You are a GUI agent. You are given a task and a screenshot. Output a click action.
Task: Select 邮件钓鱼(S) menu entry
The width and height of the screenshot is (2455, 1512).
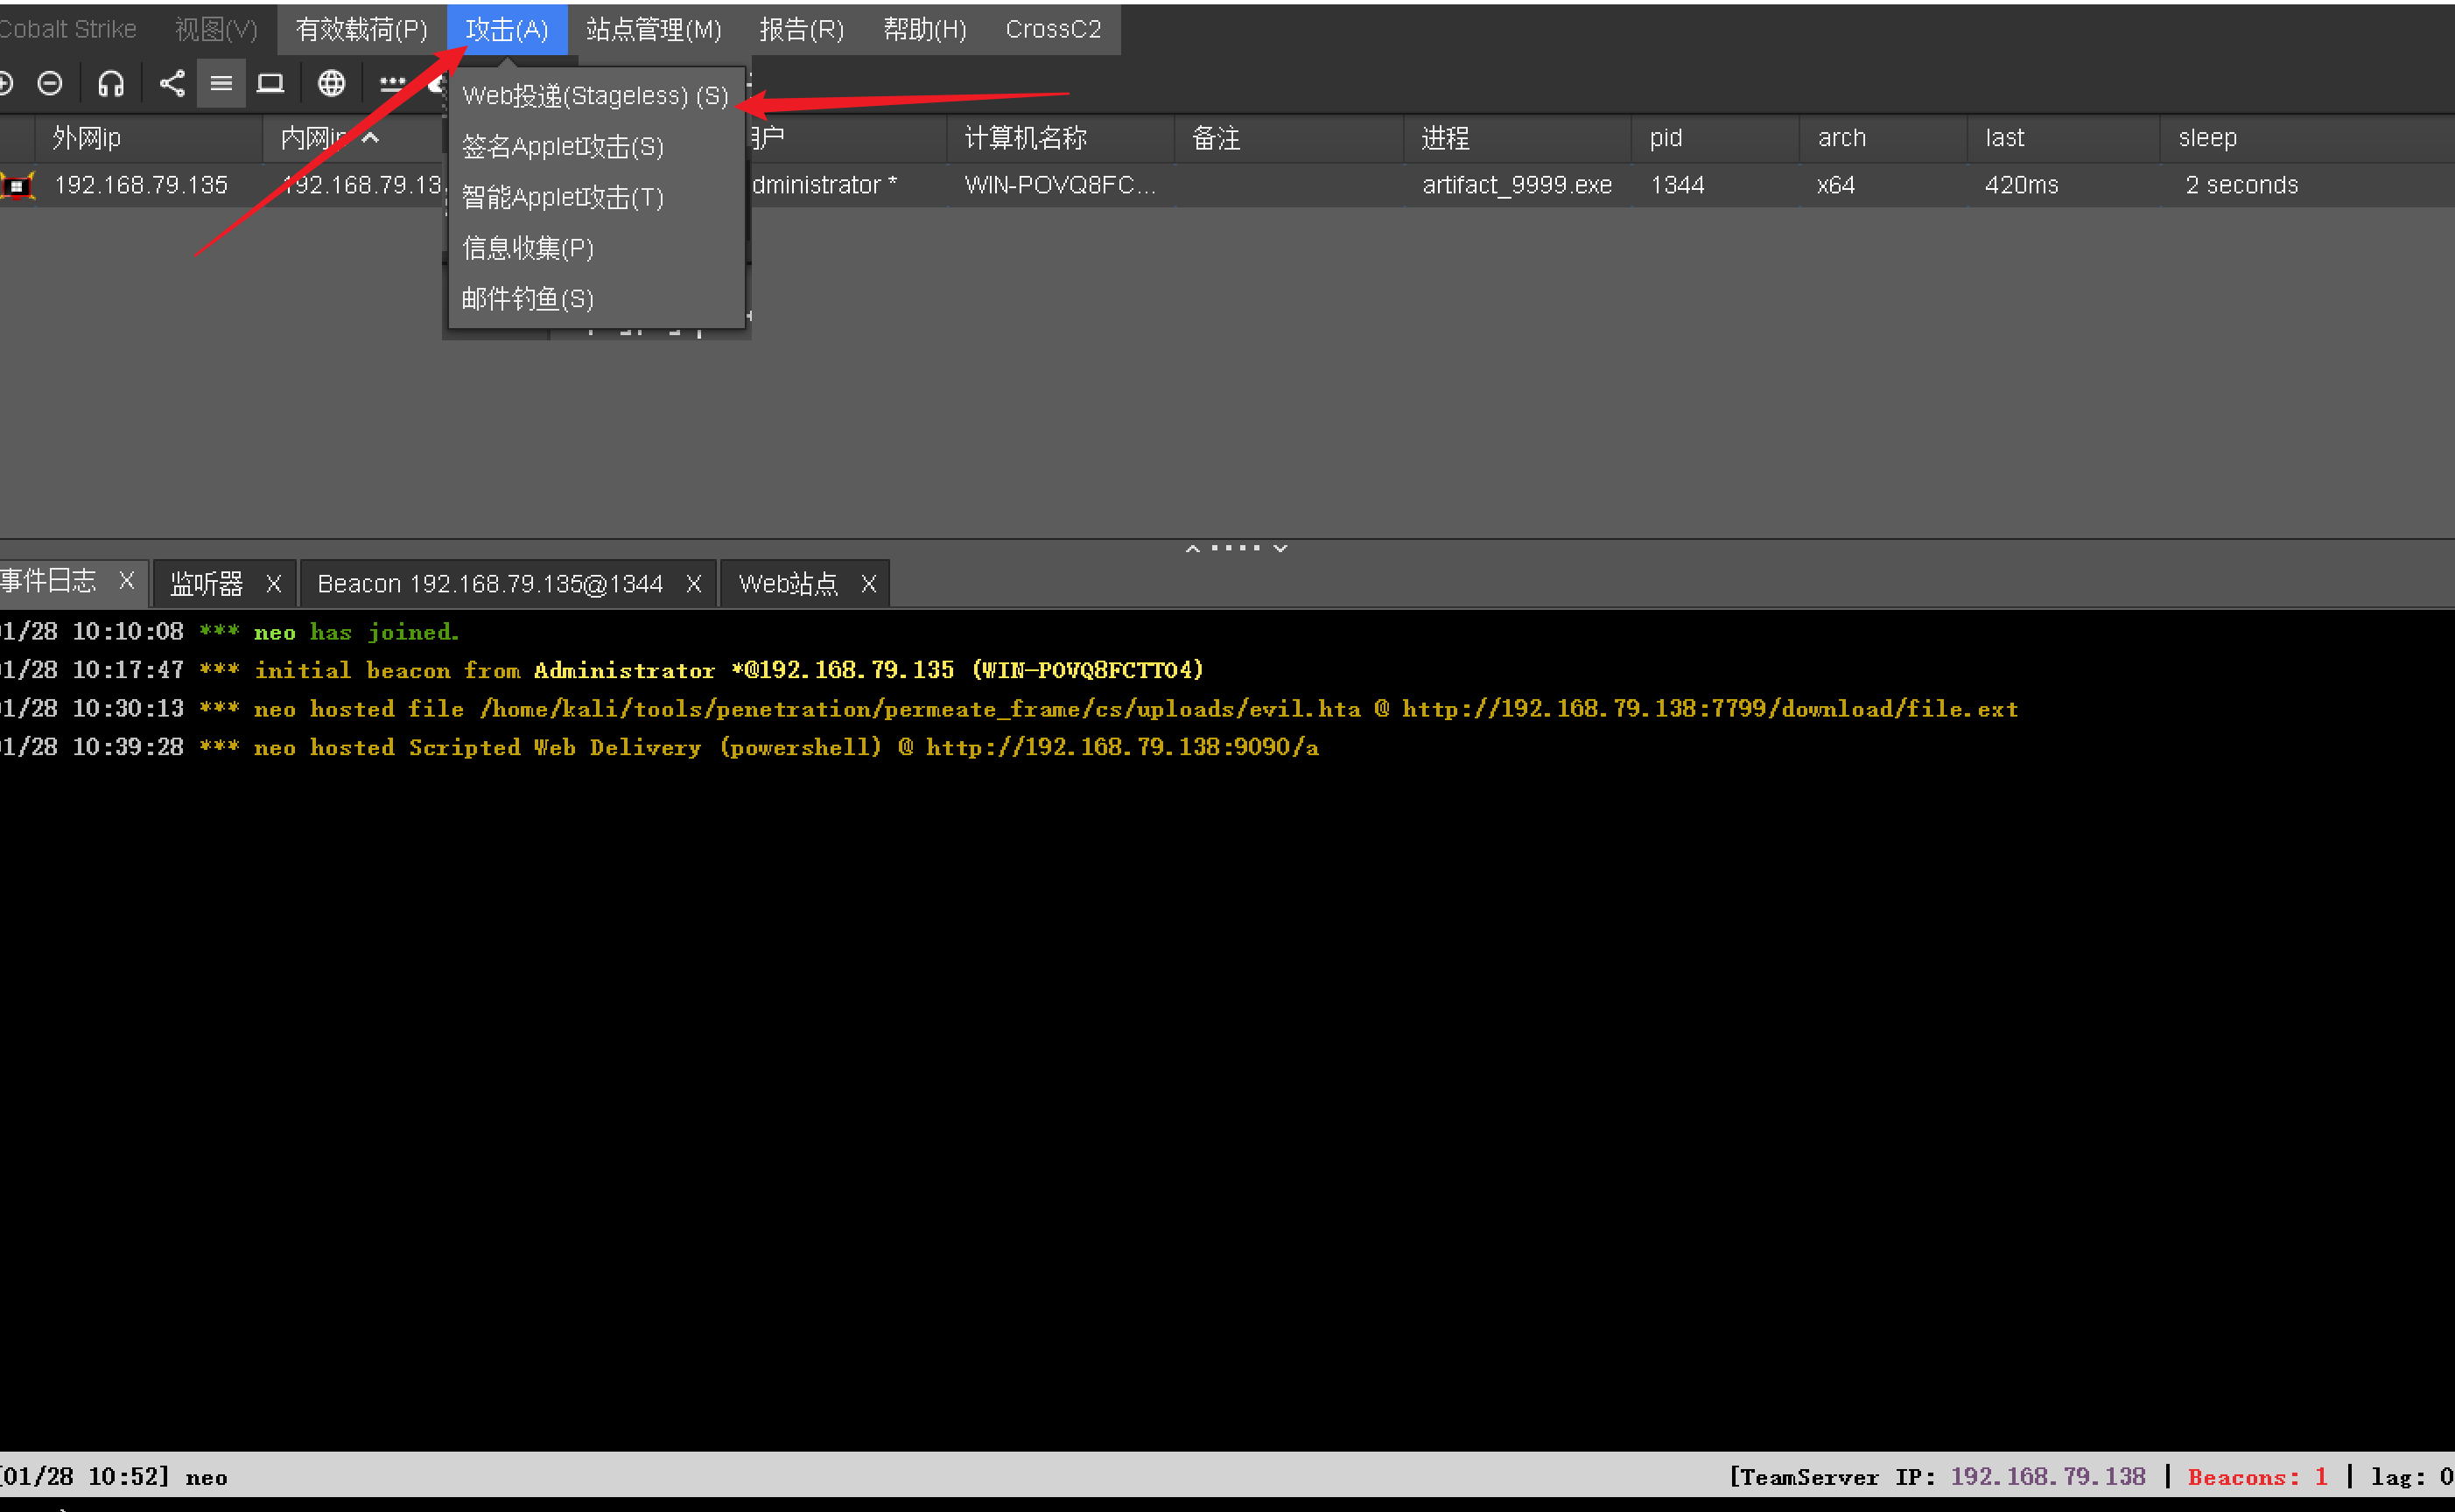click(527, 299)
